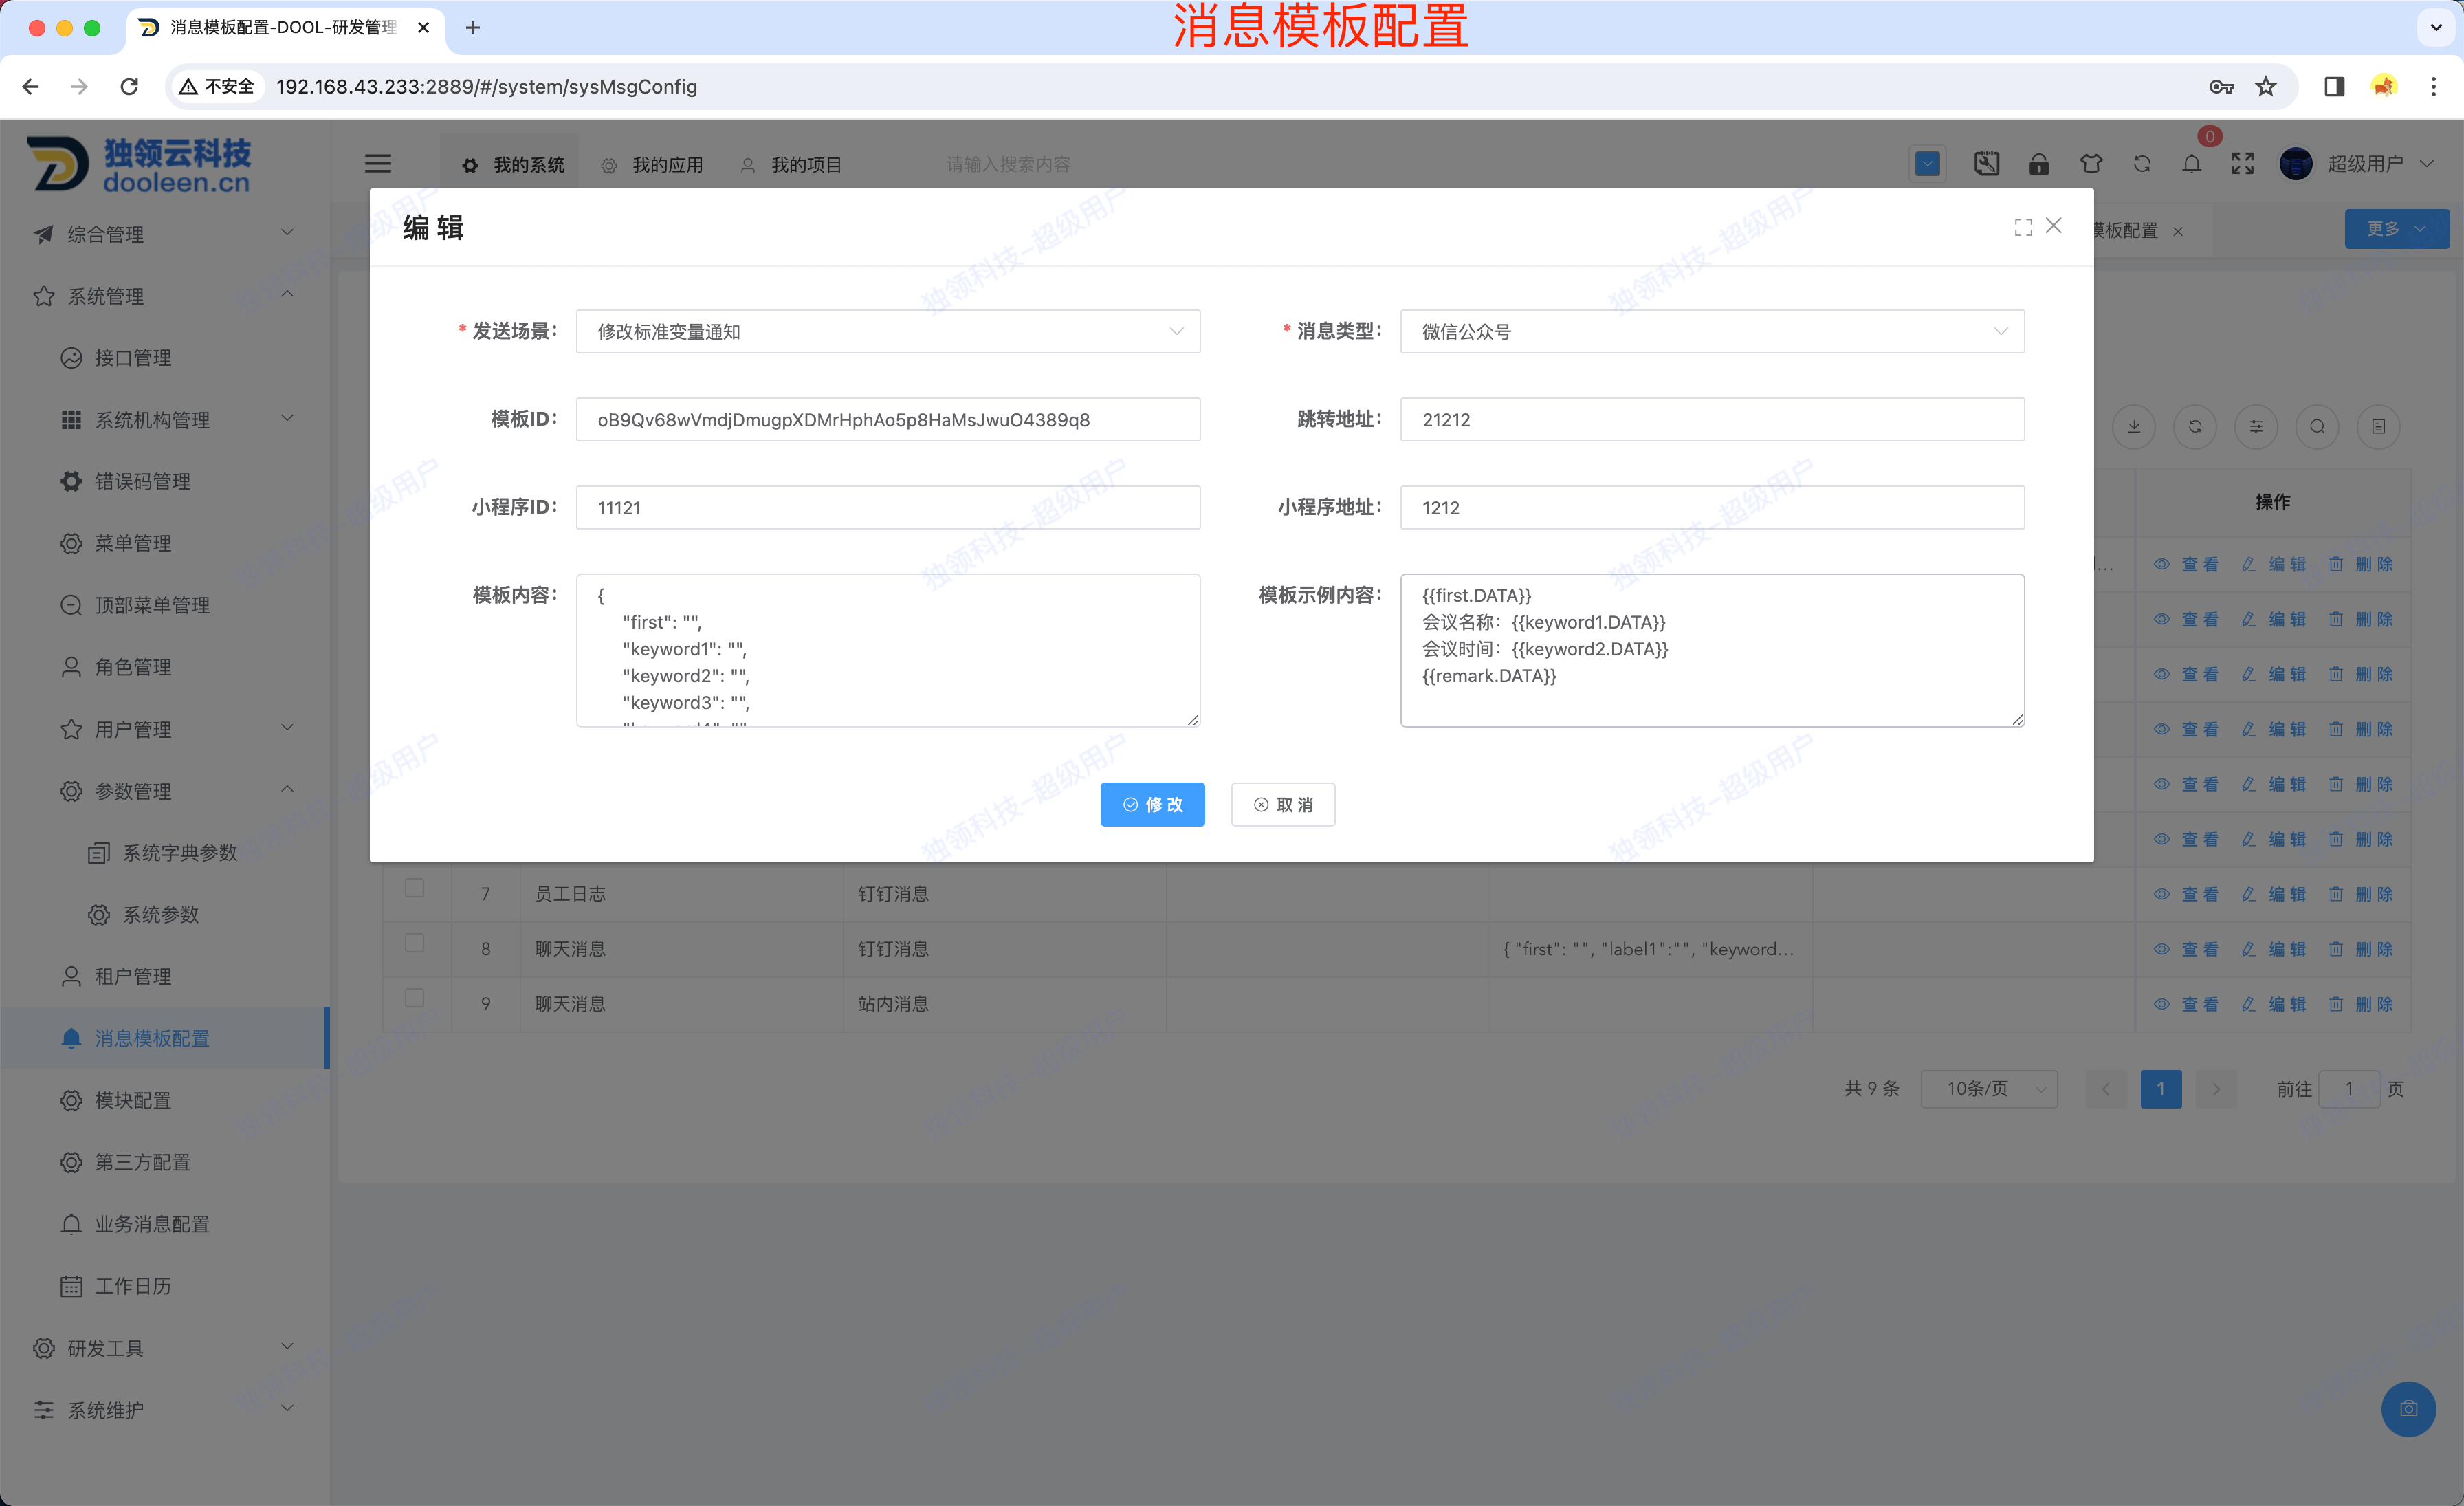Click the dooleen.cn logo
This screenshot has width=2464, height=1506.
point(140,164)
